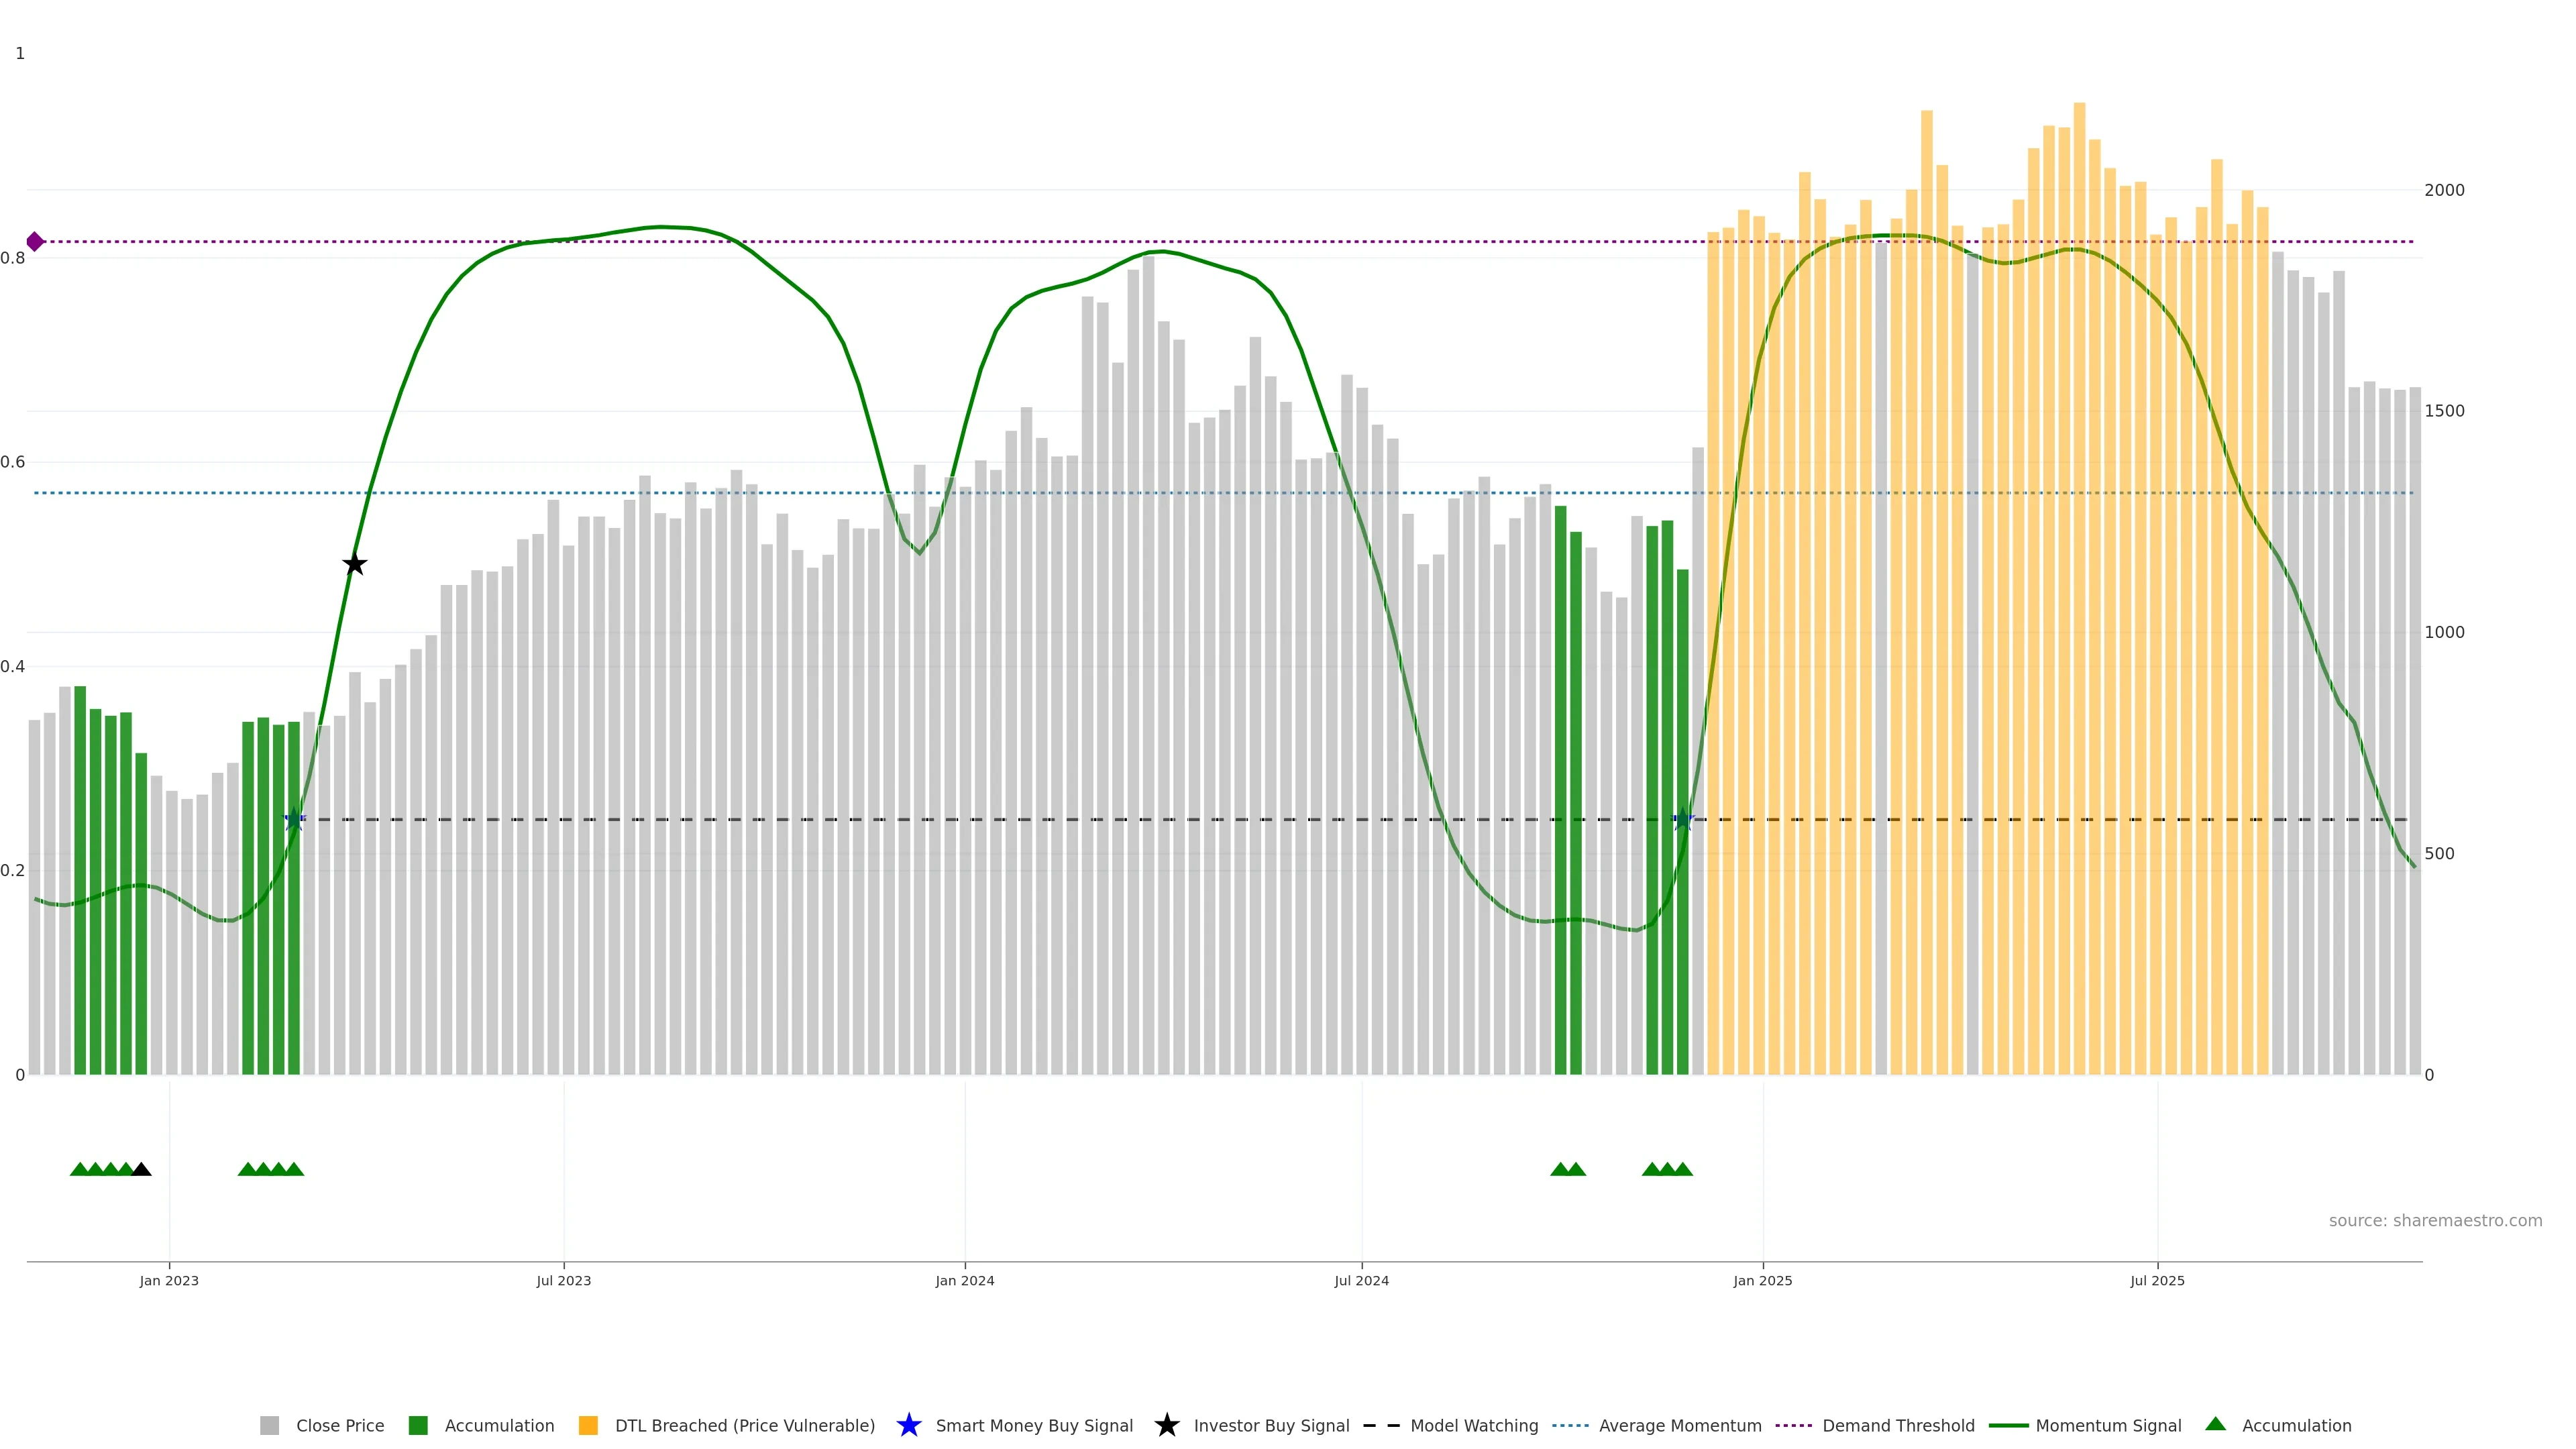Click the black Investor Buy Signal star on chart
Screen dimensions: 2576x1449
354,564
